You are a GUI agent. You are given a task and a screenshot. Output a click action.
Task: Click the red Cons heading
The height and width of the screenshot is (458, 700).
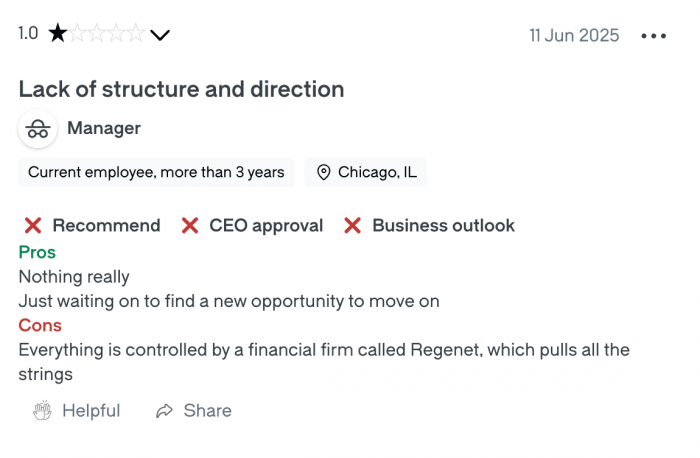(x=40, y=325)
